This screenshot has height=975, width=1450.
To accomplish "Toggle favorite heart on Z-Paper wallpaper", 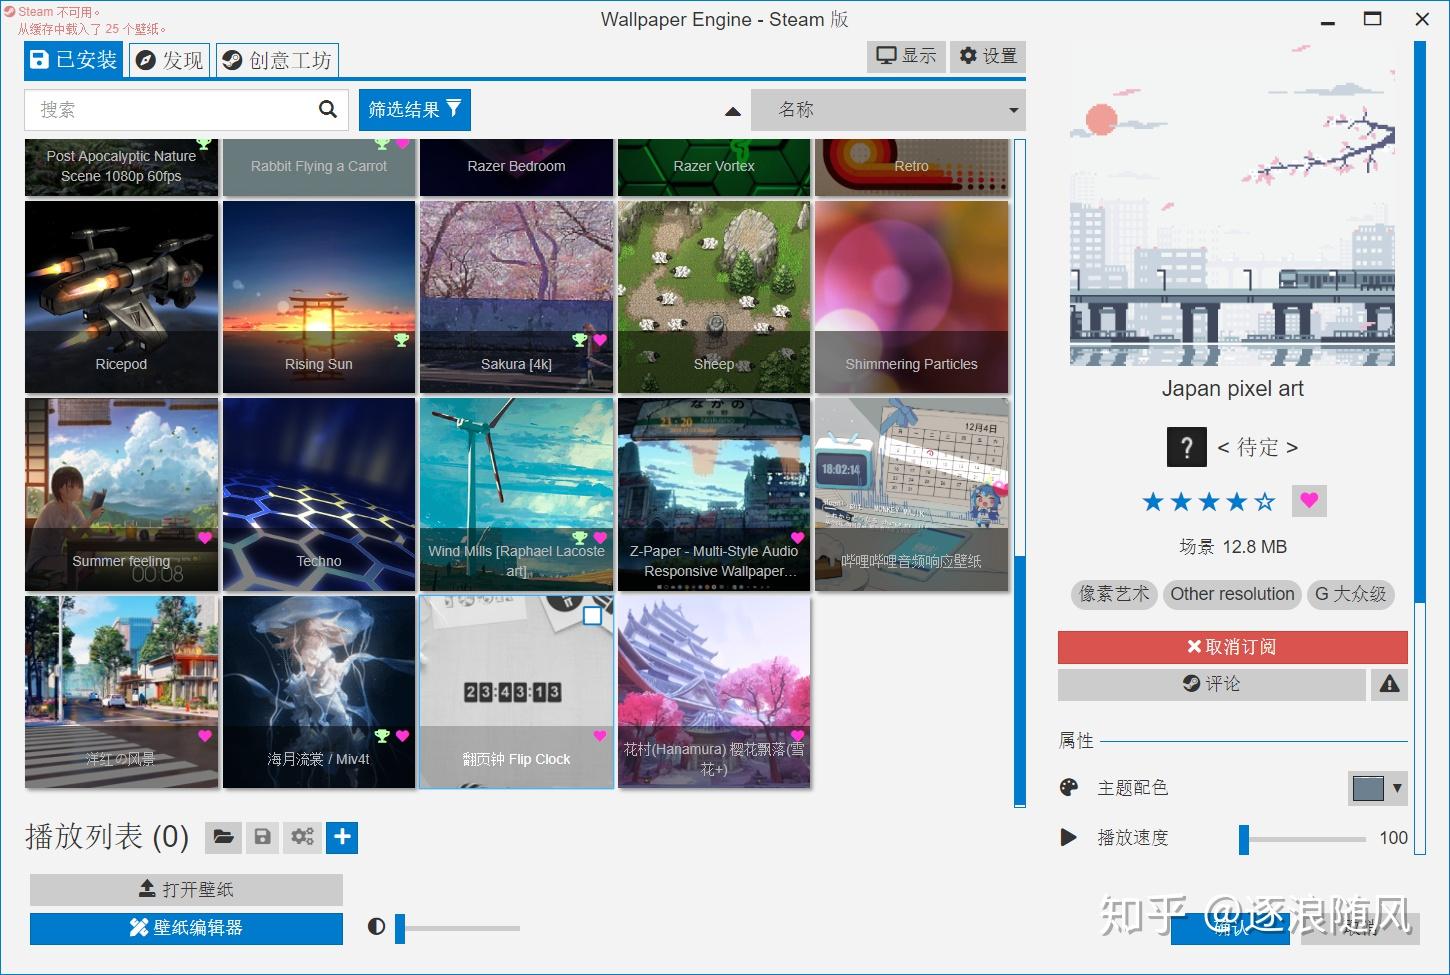I will (x=798, y=537).
